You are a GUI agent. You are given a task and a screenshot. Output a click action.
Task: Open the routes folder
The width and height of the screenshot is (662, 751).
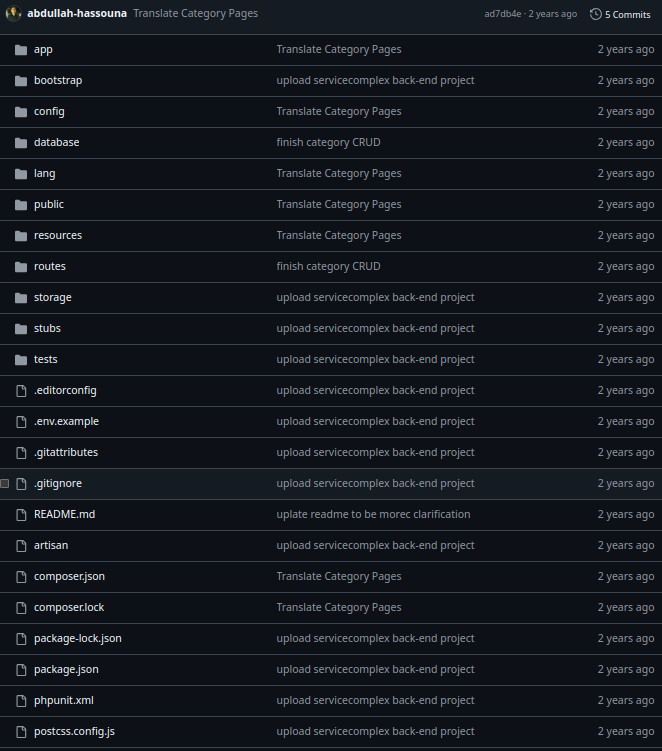49,266
